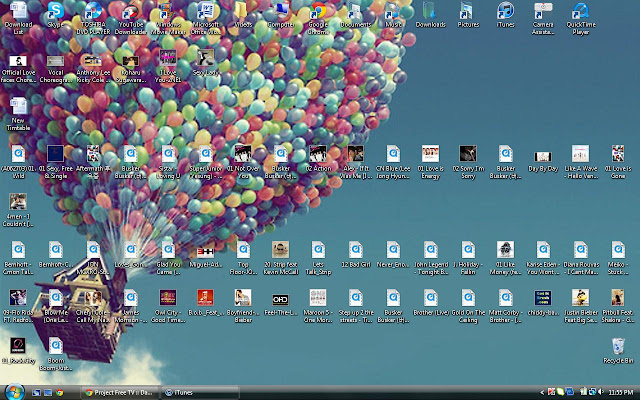The height and width of the screenshot is (400, 640).
Task: Select the 4men file icon
Action: pyautogui.click(x=18, y=210)
